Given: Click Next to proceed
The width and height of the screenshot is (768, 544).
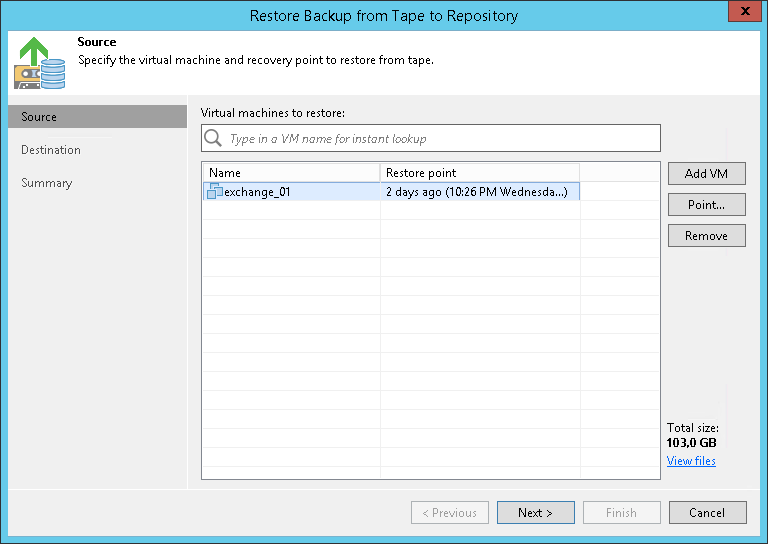Looking at the screenshot, I should [535, 513].
